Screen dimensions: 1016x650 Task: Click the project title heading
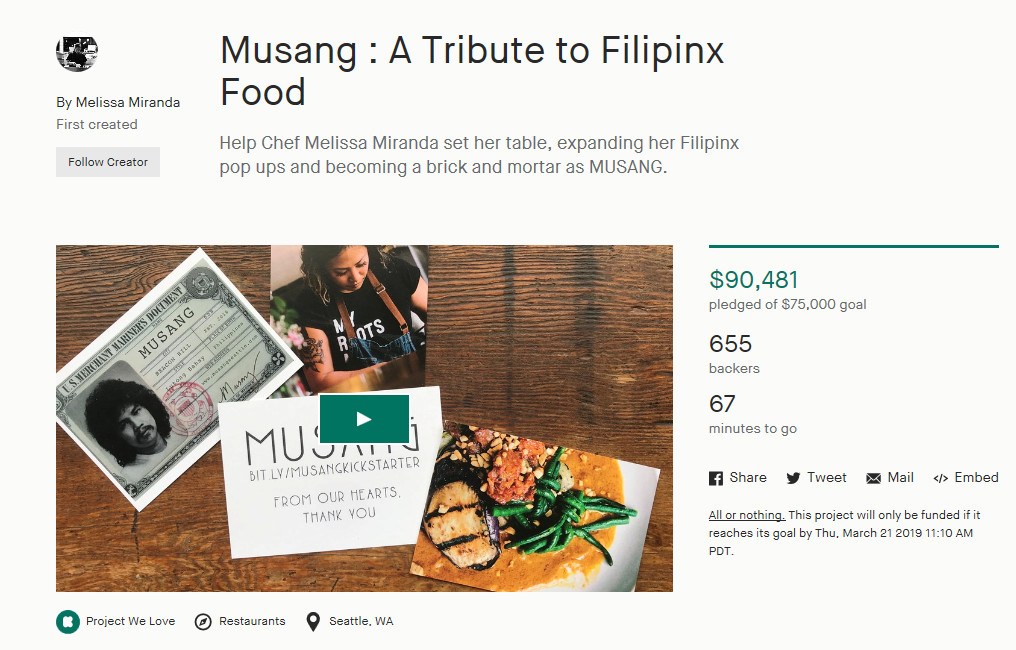[x=472, y=70]
